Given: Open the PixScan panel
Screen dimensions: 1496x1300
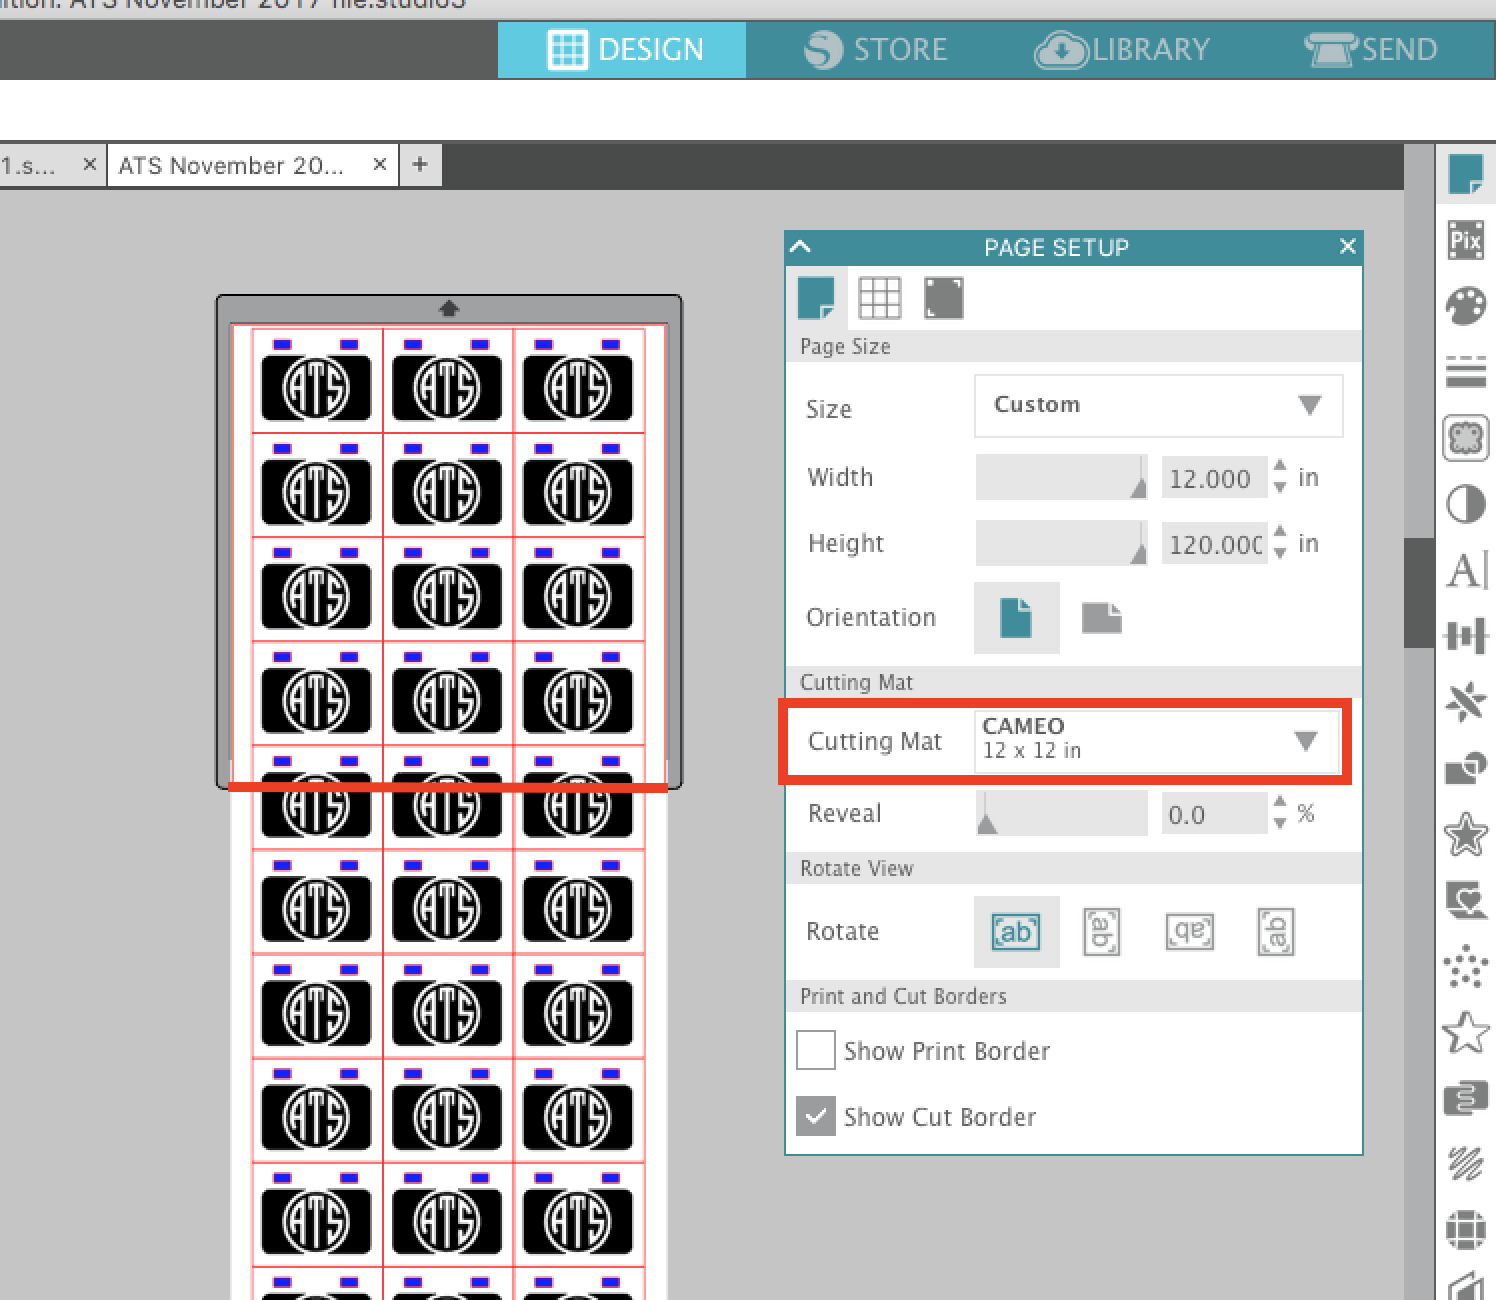Looking at the screenshot, I should pos(1466,240).
